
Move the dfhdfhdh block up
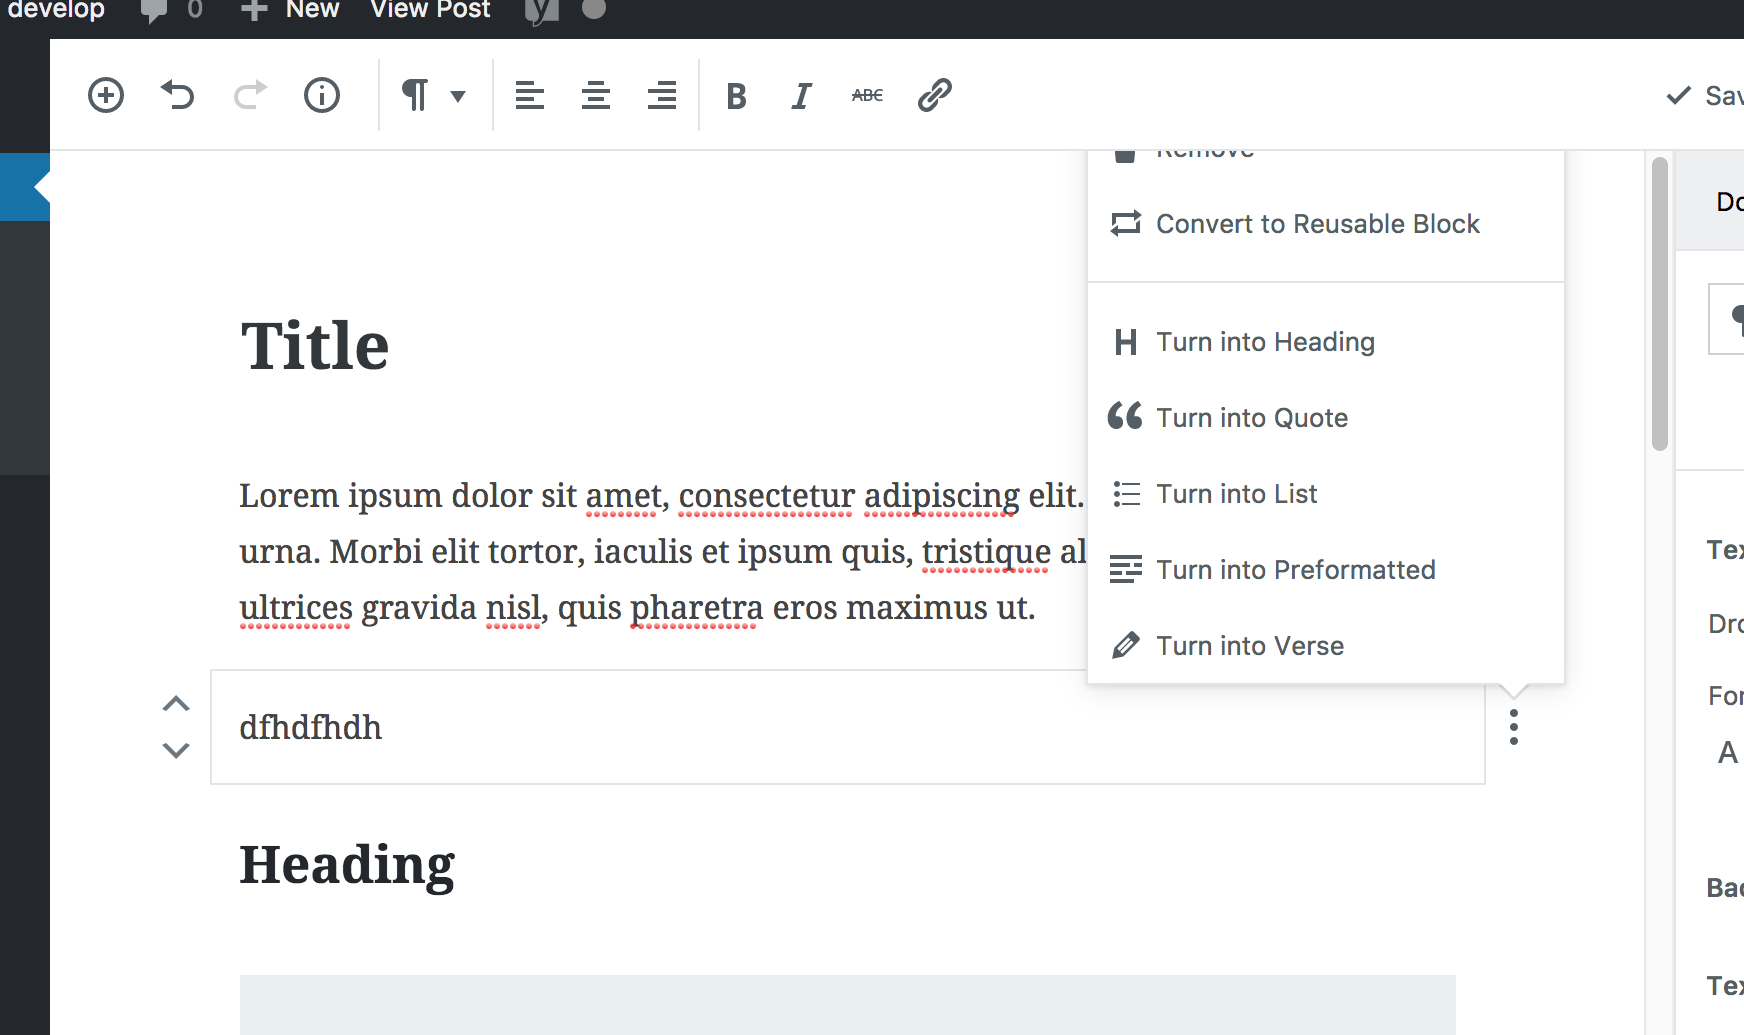click(176, 703)
